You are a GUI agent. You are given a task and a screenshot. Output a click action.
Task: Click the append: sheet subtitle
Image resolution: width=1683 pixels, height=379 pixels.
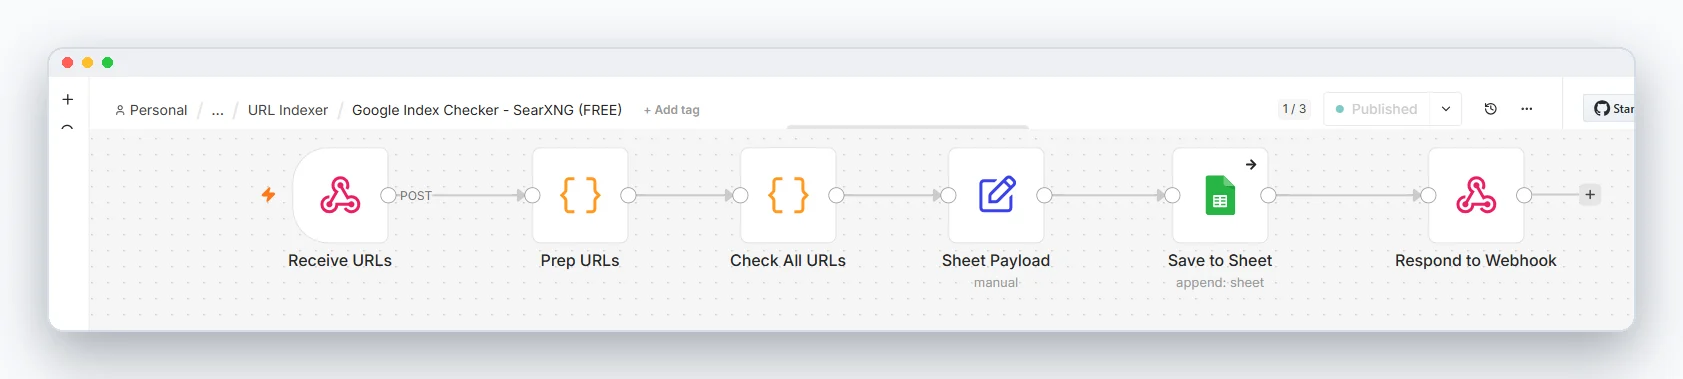(1220, 283)
